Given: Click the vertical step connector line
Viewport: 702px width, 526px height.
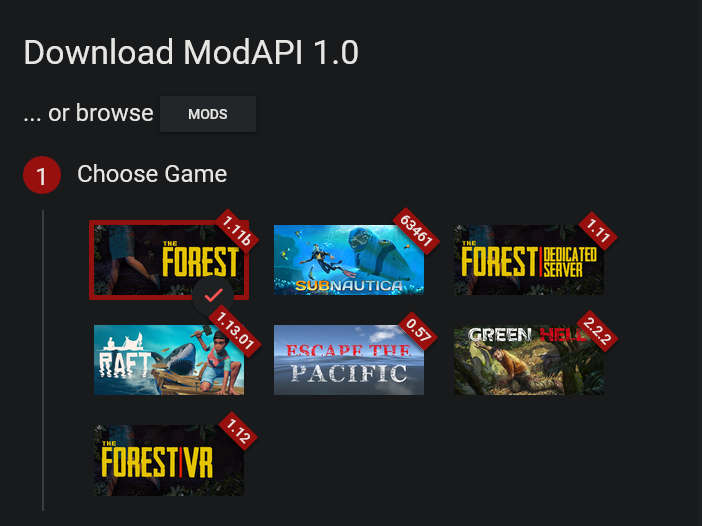Looking at the screenshot, I should click(x=43, y=360).
